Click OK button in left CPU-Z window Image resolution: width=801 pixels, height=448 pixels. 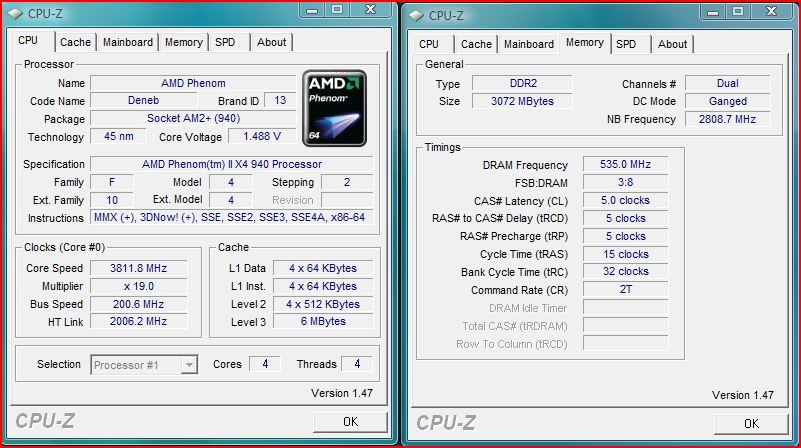350,422
